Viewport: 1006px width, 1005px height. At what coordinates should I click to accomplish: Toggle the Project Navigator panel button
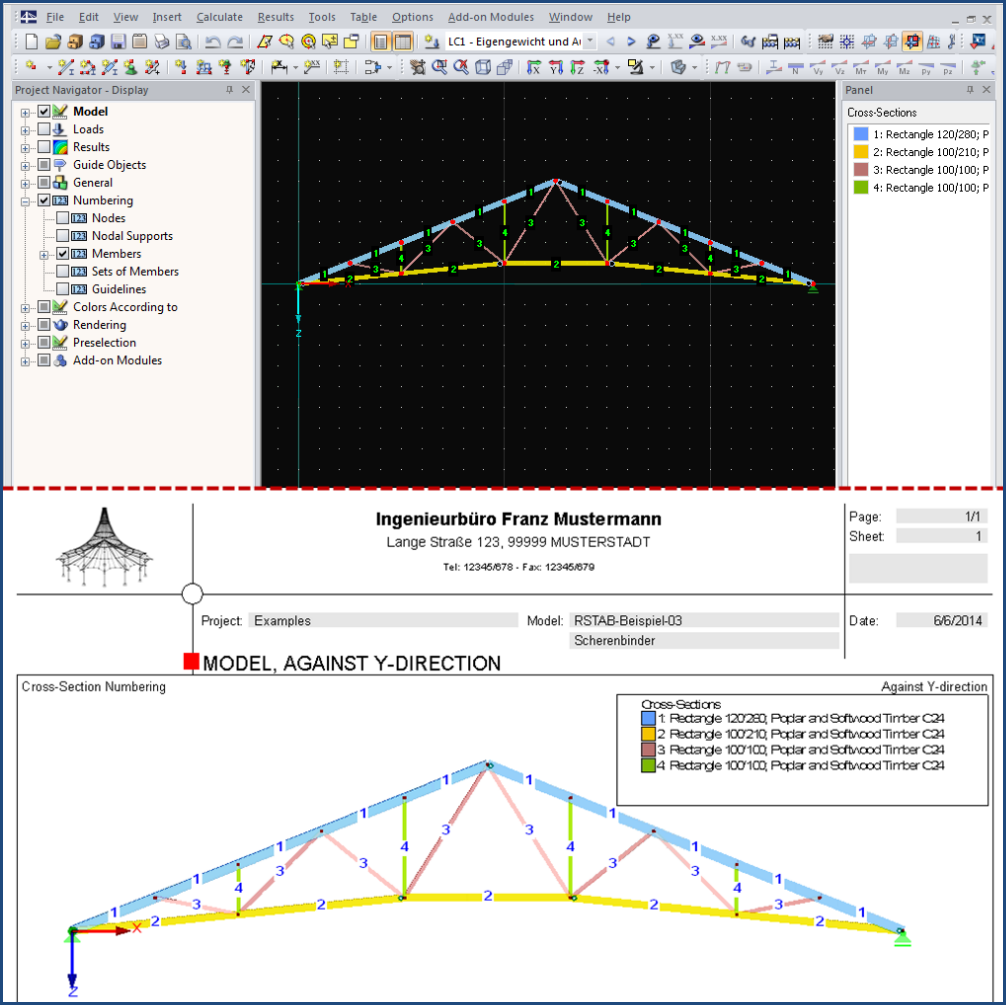click(x=380, y=42)
